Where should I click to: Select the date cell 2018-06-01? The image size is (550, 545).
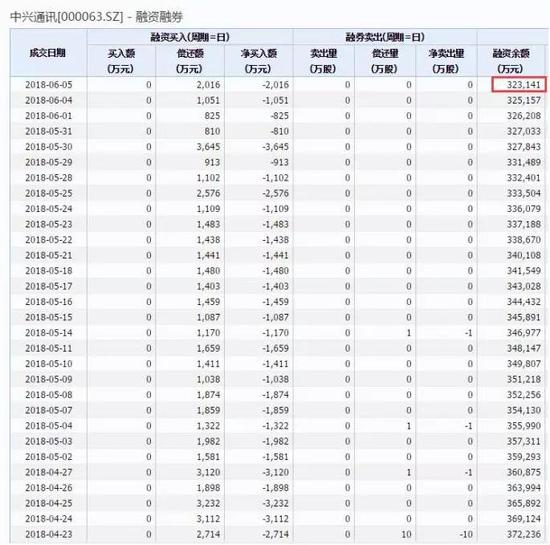pyautogui.click(x=48, y=116)
